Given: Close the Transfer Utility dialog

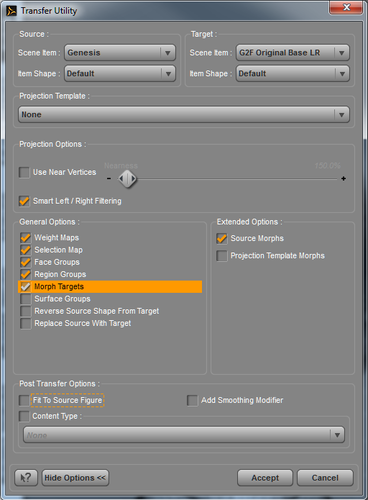Looking at the screenshot, I should pyautogui.click(x=346, y=7).
